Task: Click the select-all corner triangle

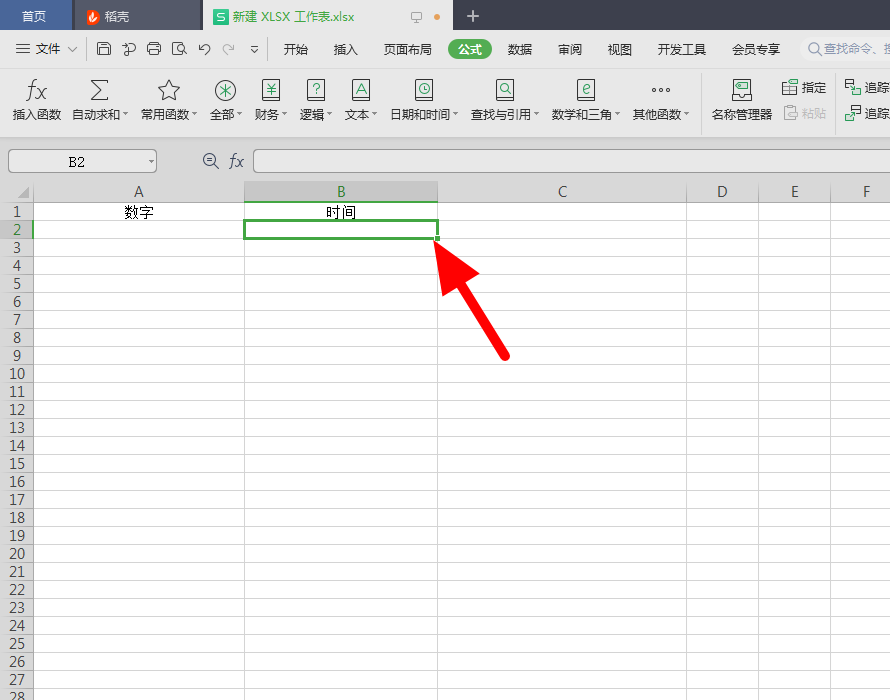Action: pos(23,192)
